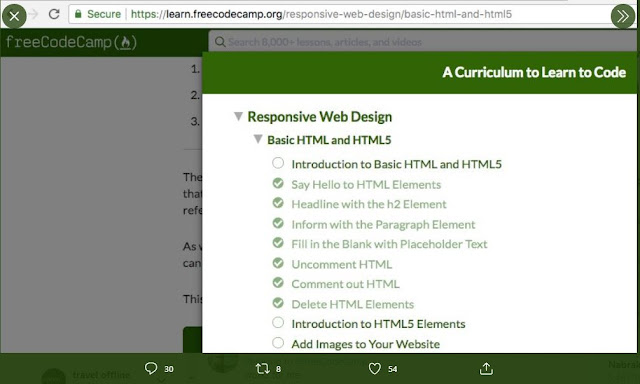
Task: Open the Comment out HTML lesson
Action: (x=345, y=284)
